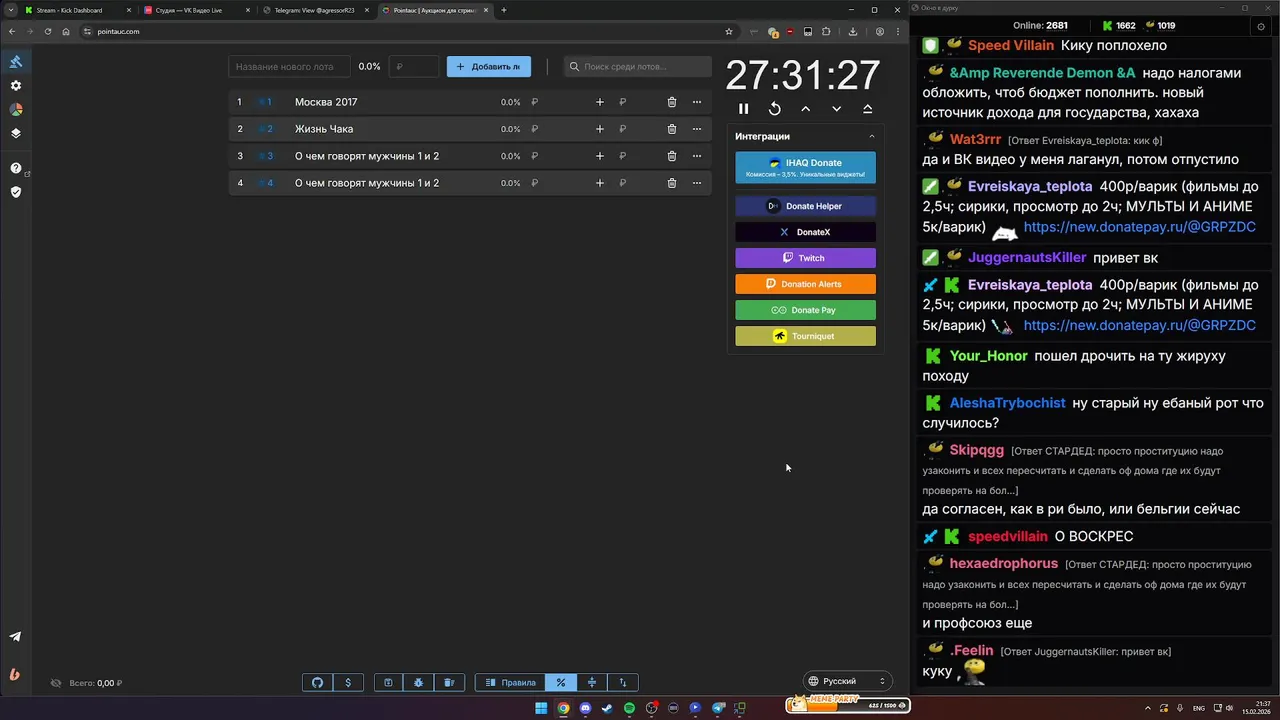1280x720 pixels.
Task: Toggle the split lots mode button
Action: pyautogui.click(x=592, y=682)
